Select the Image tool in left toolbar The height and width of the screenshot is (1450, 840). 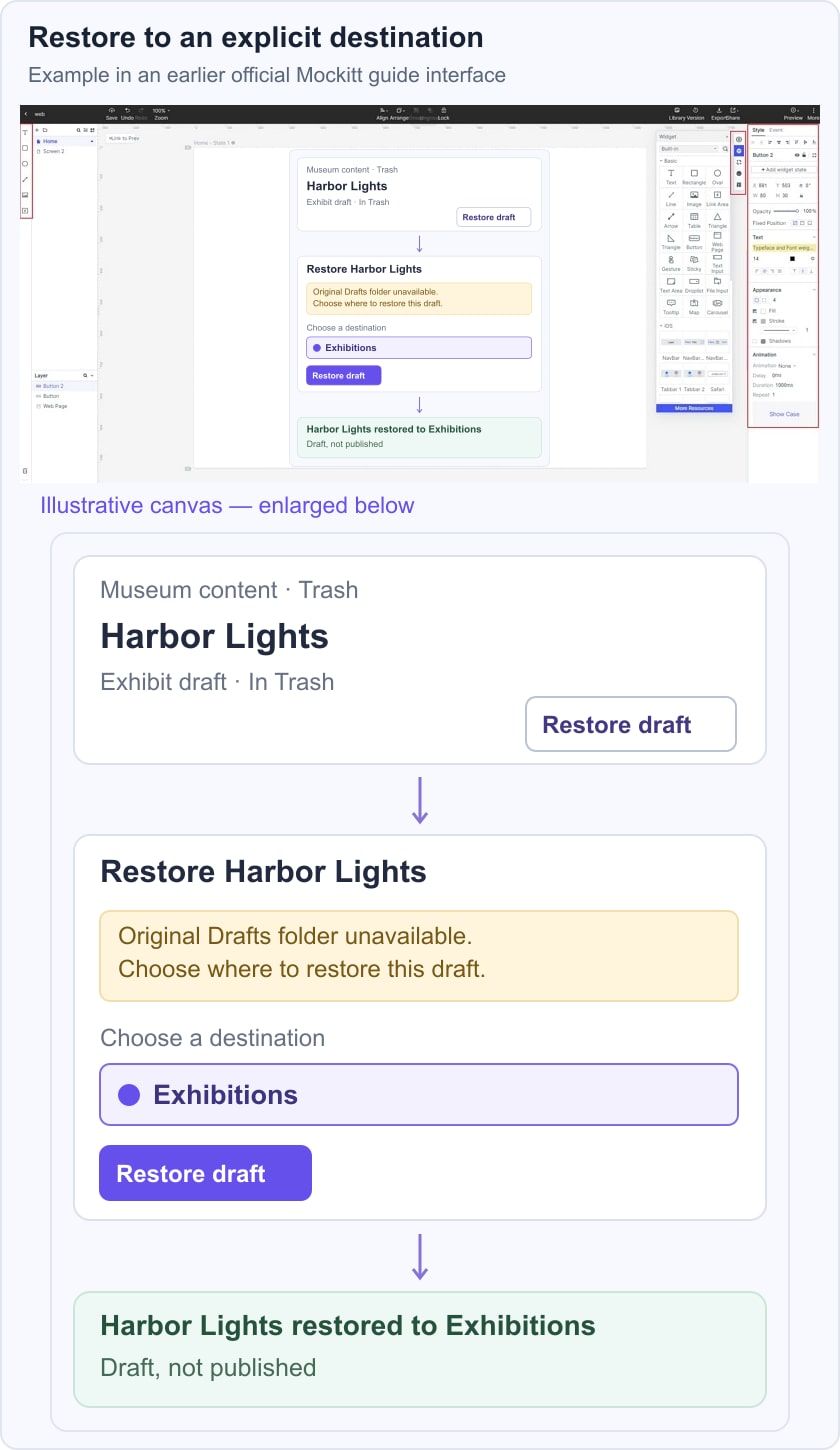pos(25,195)
